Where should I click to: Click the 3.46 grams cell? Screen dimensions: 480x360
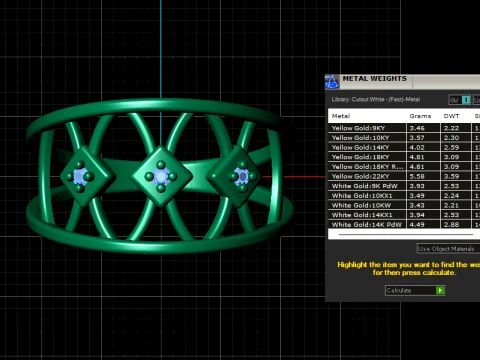point(423,128)
